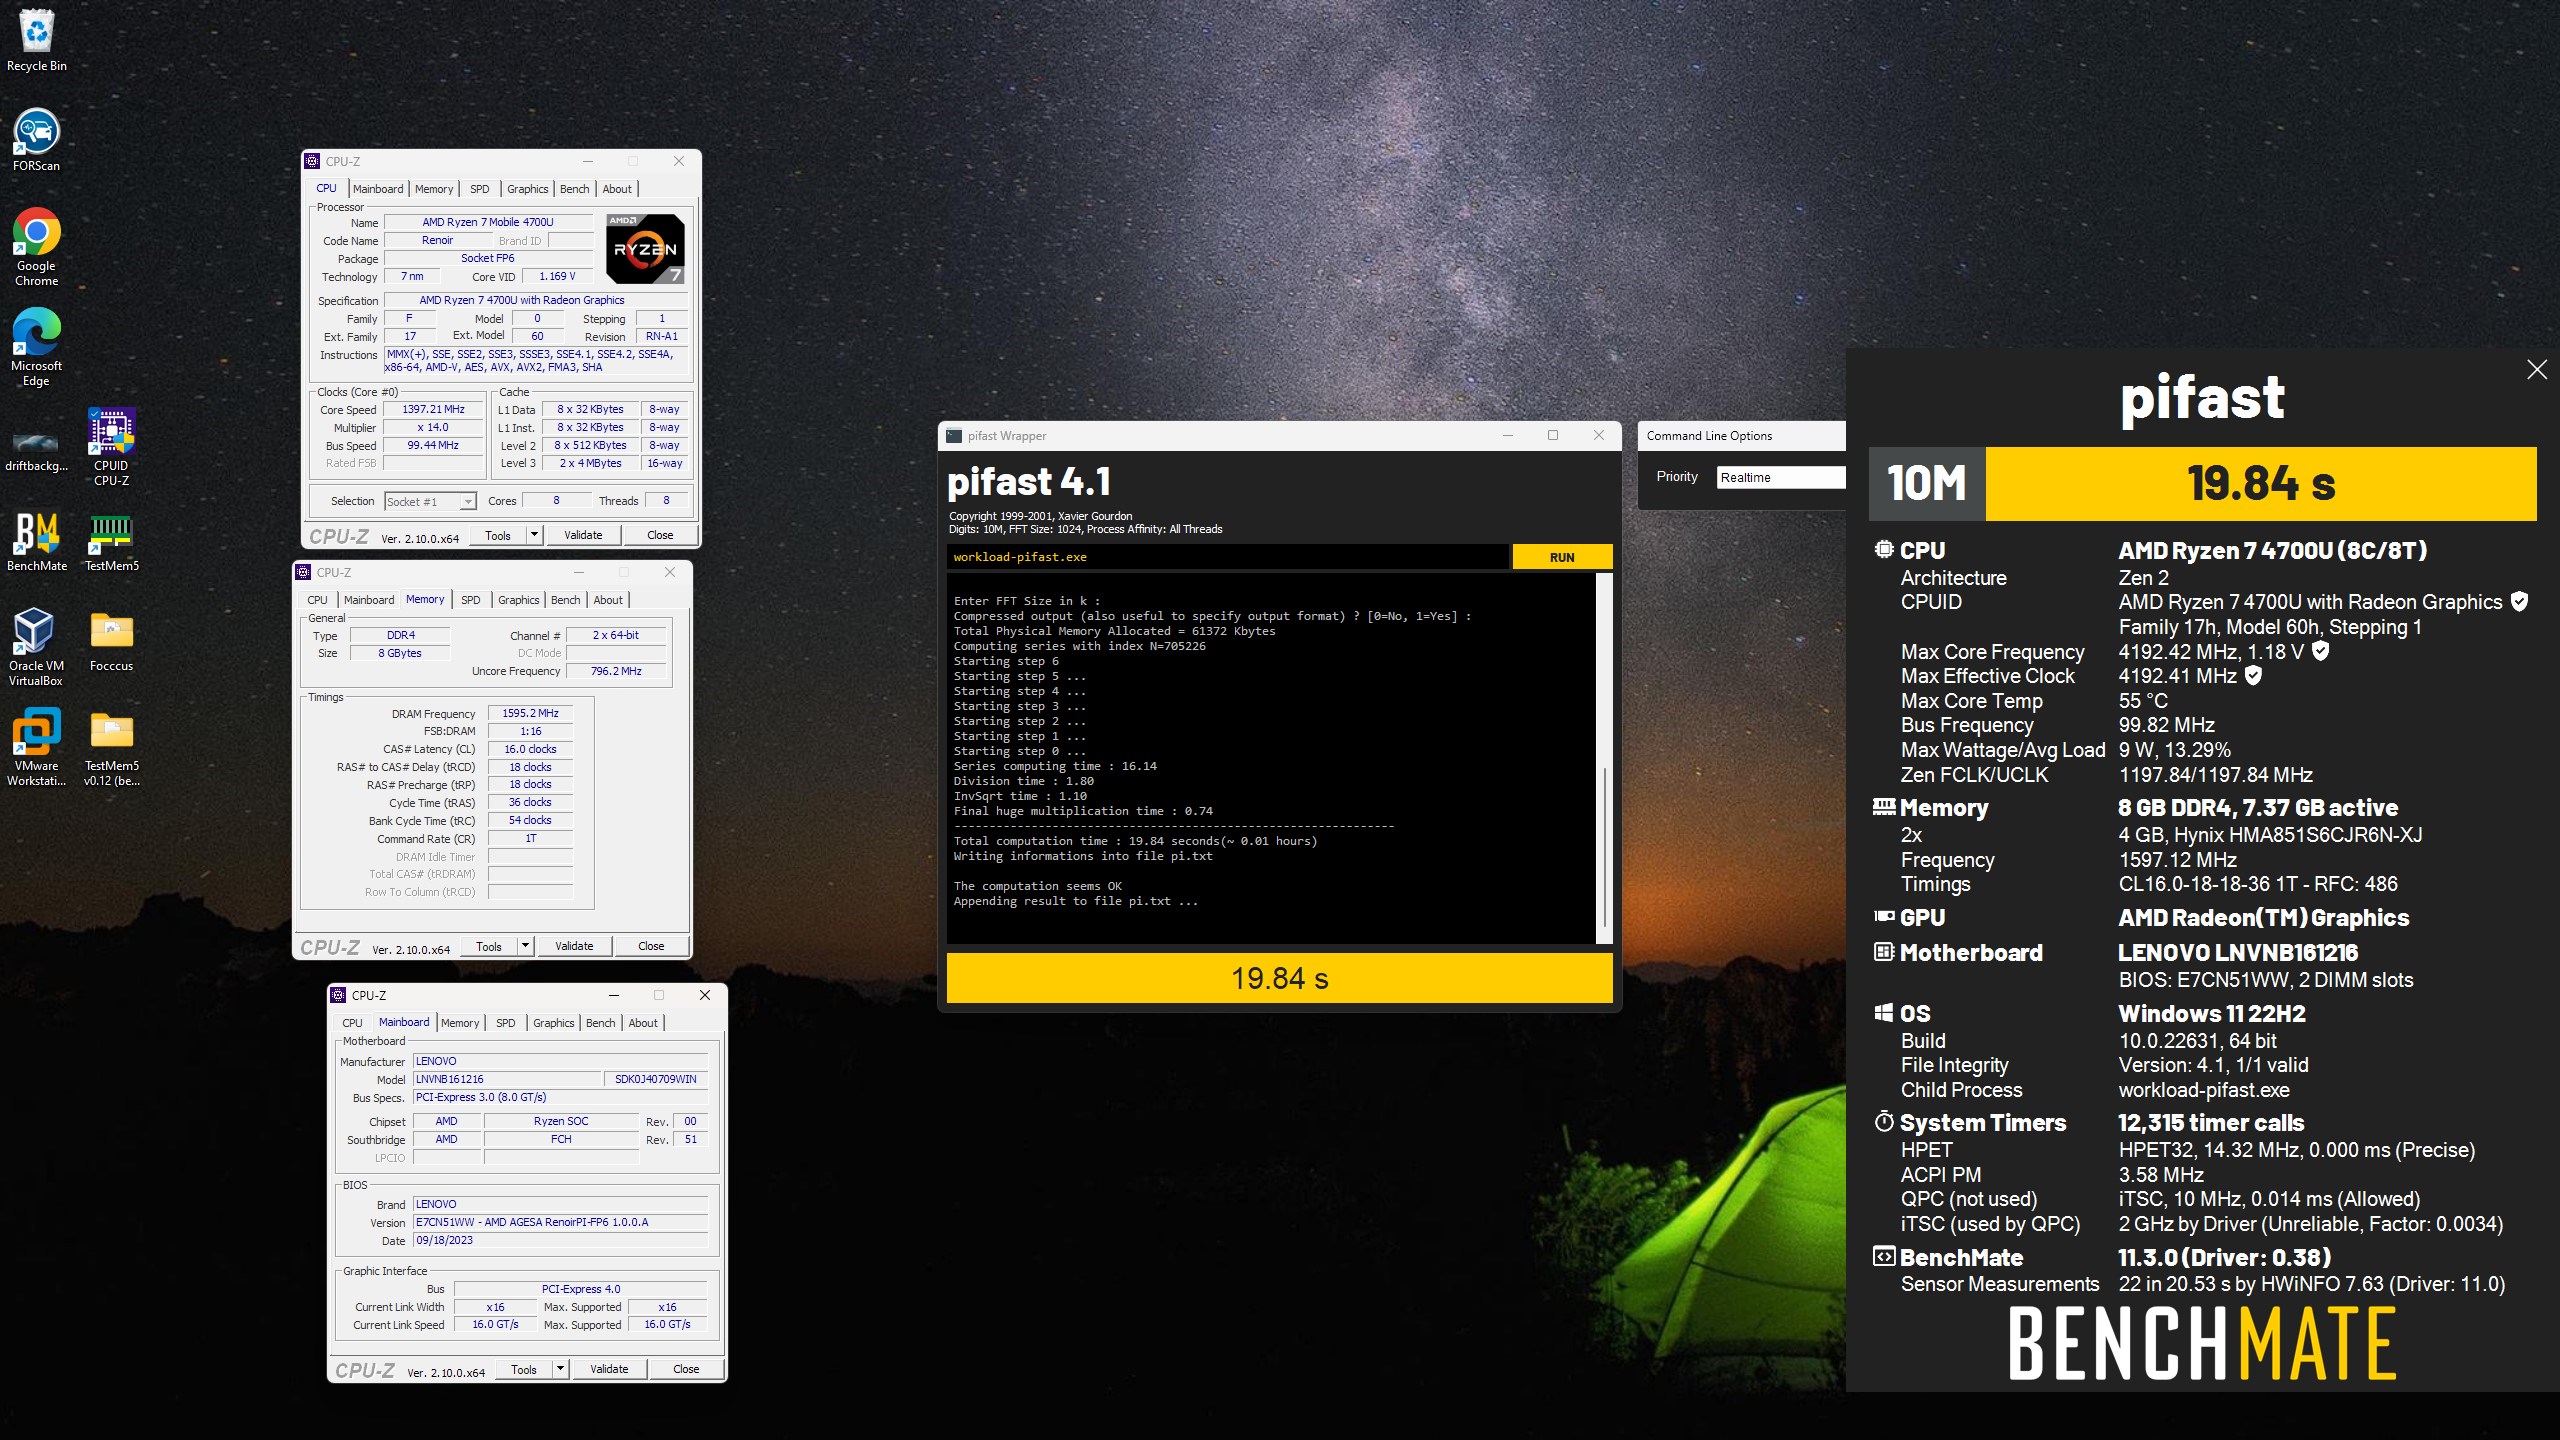Launch the TestMem5 desktop shortcut
Image resolution: width=2560 pixels, height=1440 pixels.
pyautogui.click(x=111, y=540)
